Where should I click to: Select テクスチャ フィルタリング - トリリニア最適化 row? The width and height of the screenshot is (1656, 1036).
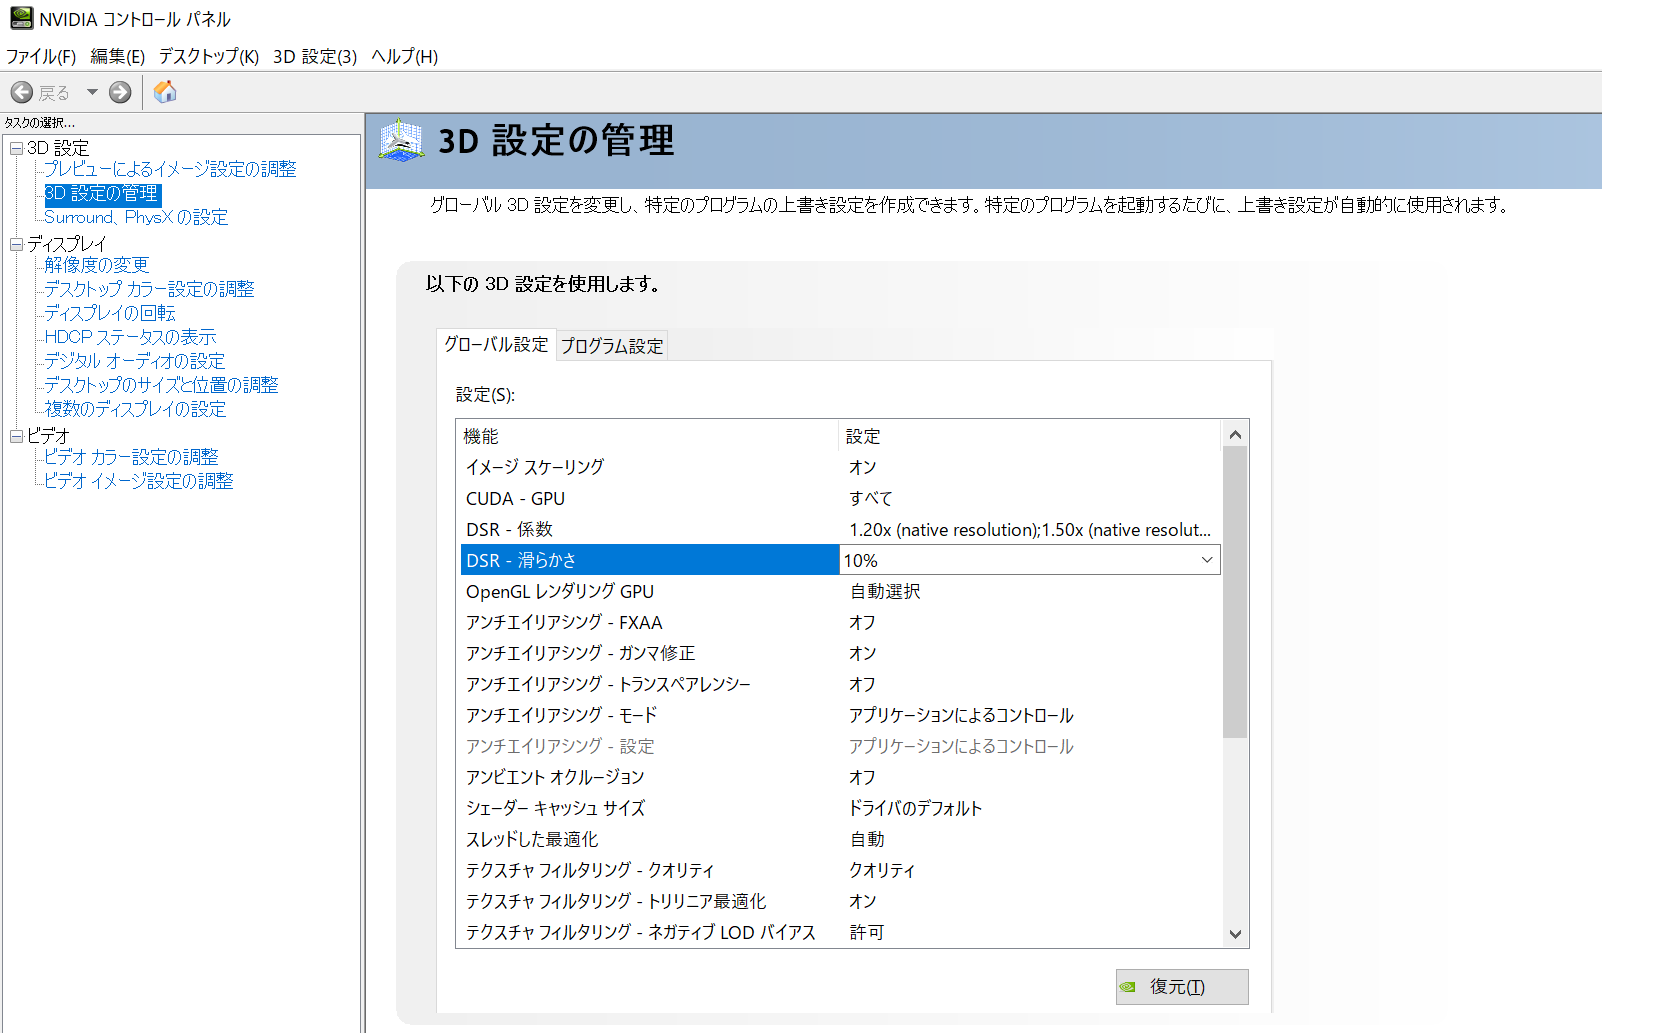[x=840, y=901]
